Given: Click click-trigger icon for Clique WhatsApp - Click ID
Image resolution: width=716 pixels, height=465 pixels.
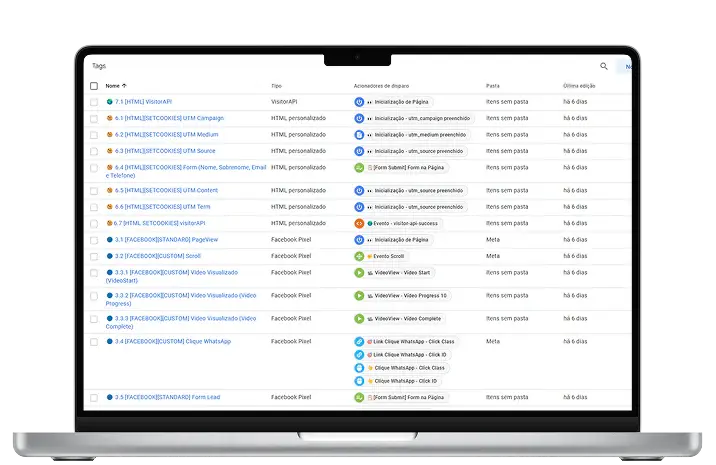Looking at the screenshot, I should click(x=359, y=381).
